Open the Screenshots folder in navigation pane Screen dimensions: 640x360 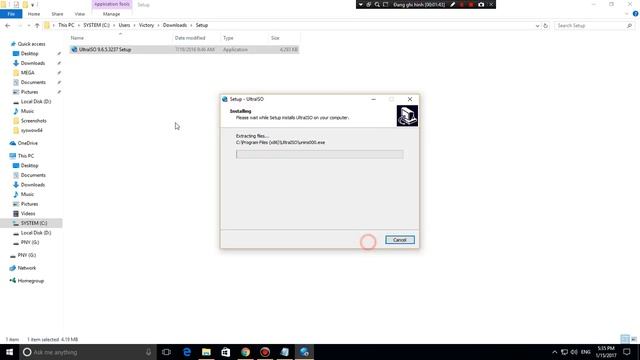pyautogui.click(x=33, y=121)
